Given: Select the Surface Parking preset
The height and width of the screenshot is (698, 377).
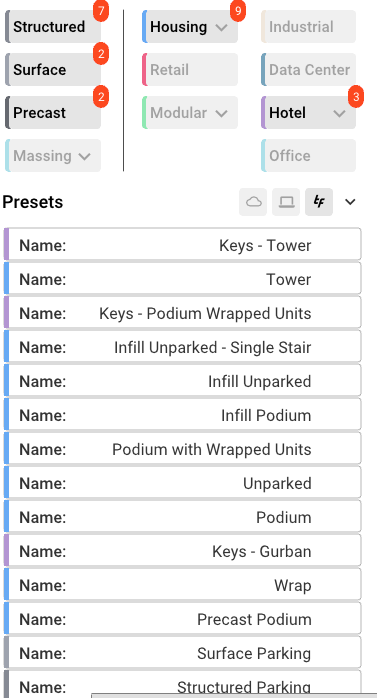Looking at the screenshot, I should (x=182, y=653).
